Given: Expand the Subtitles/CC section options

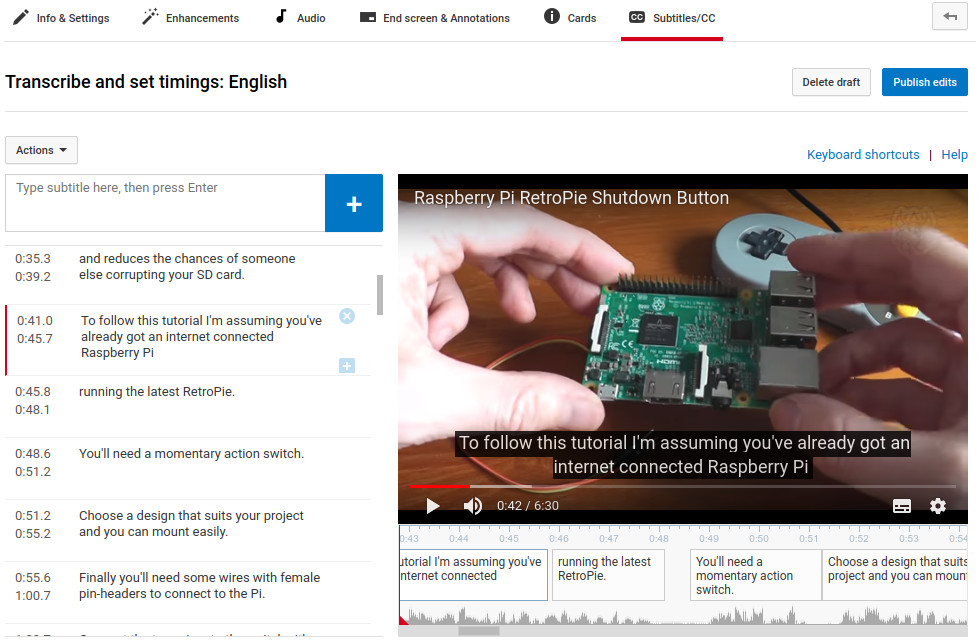Looking at the screenshot, I should (671, 17).
